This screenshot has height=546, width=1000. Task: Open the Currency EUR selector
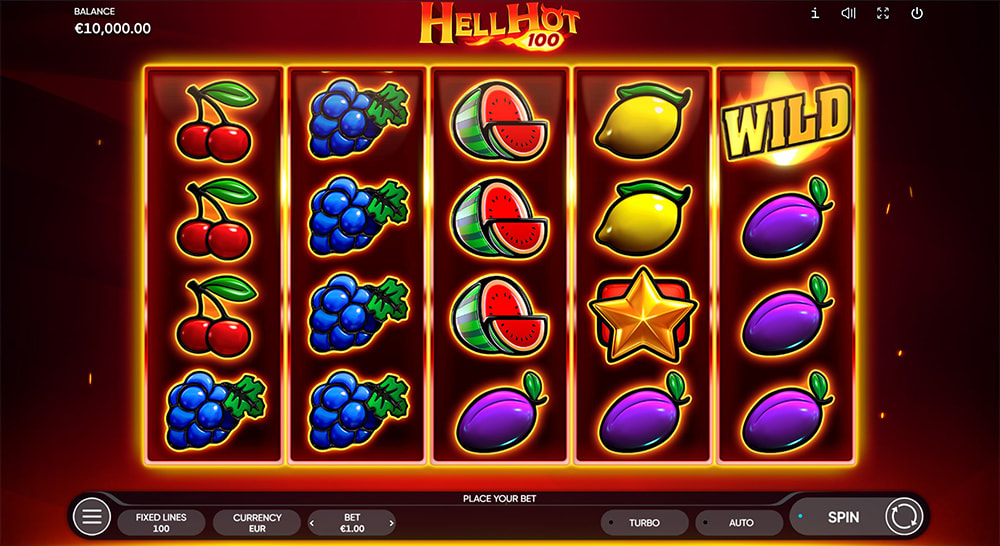[x=257, y=522]
